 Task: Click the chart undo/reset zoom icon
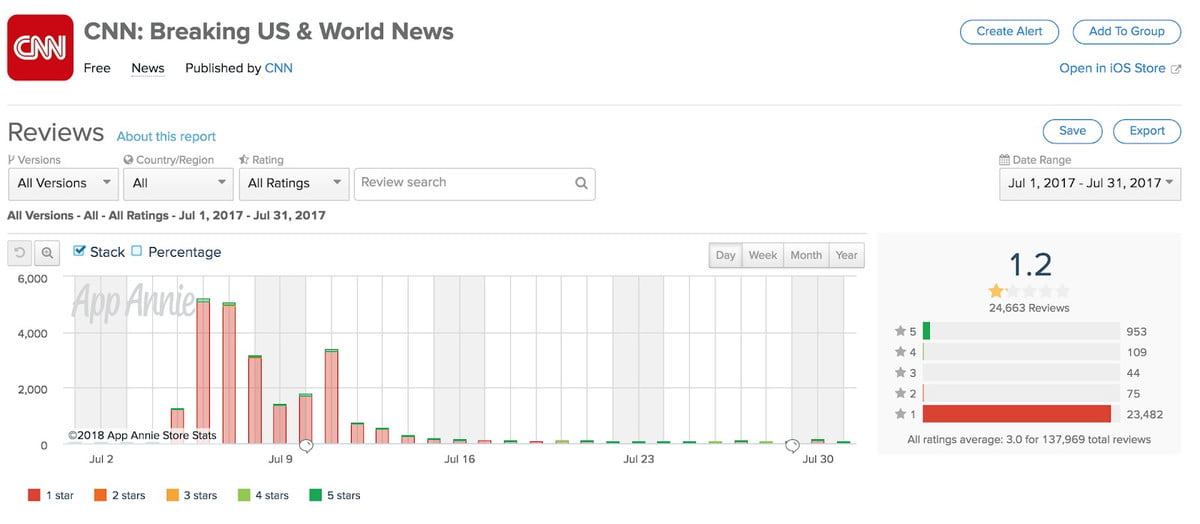pyautogui.click(x=20, y=254)
